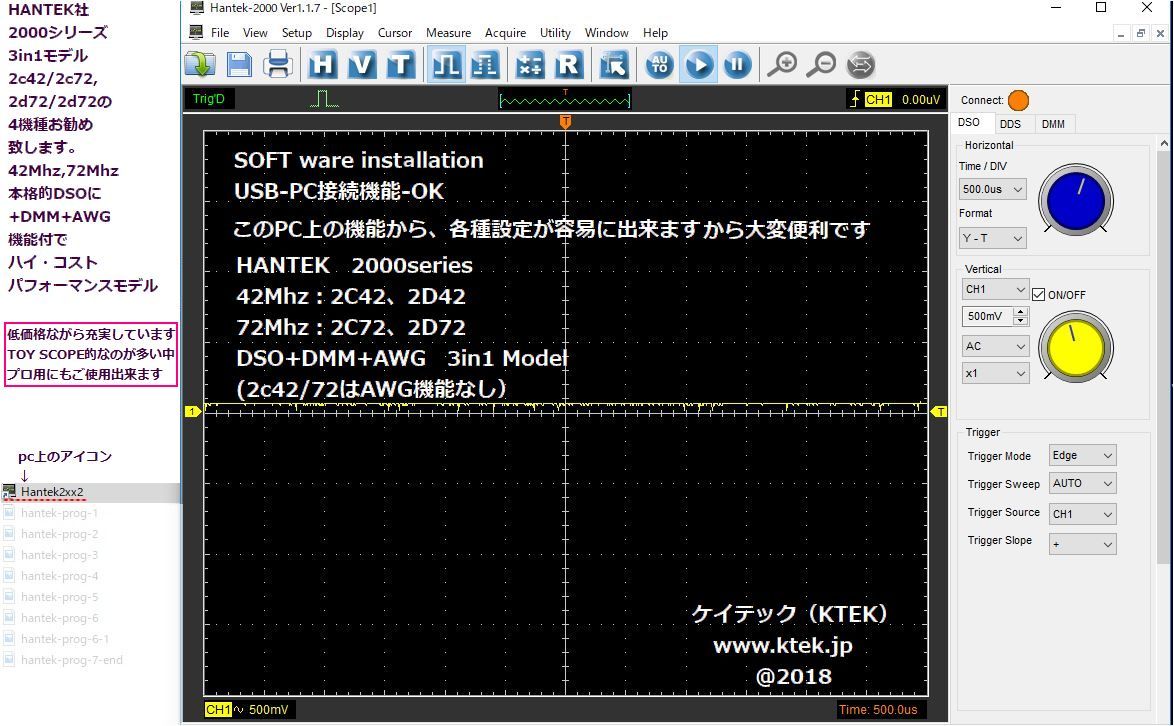Select the yellow channel 1 ground marker
Image resolution: width=1174 pixels, height=726 pixels.
(193, 412)
